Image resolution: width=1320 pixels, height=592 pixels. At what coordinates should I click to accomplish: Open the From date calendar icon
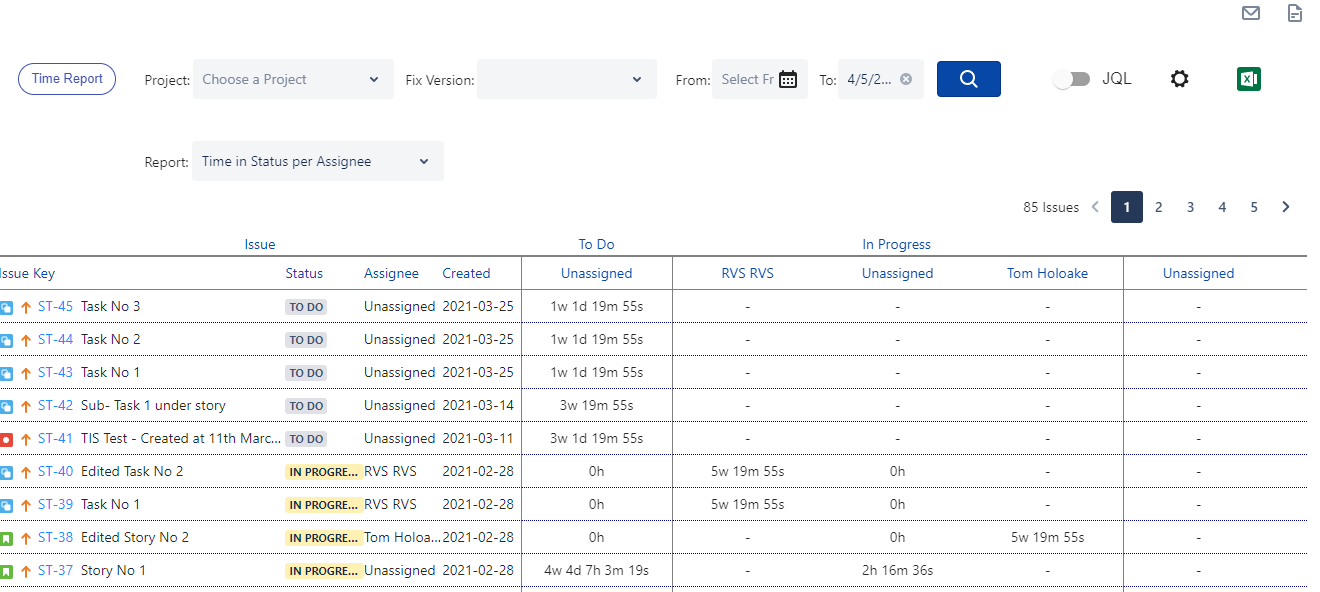pos(788,79)
